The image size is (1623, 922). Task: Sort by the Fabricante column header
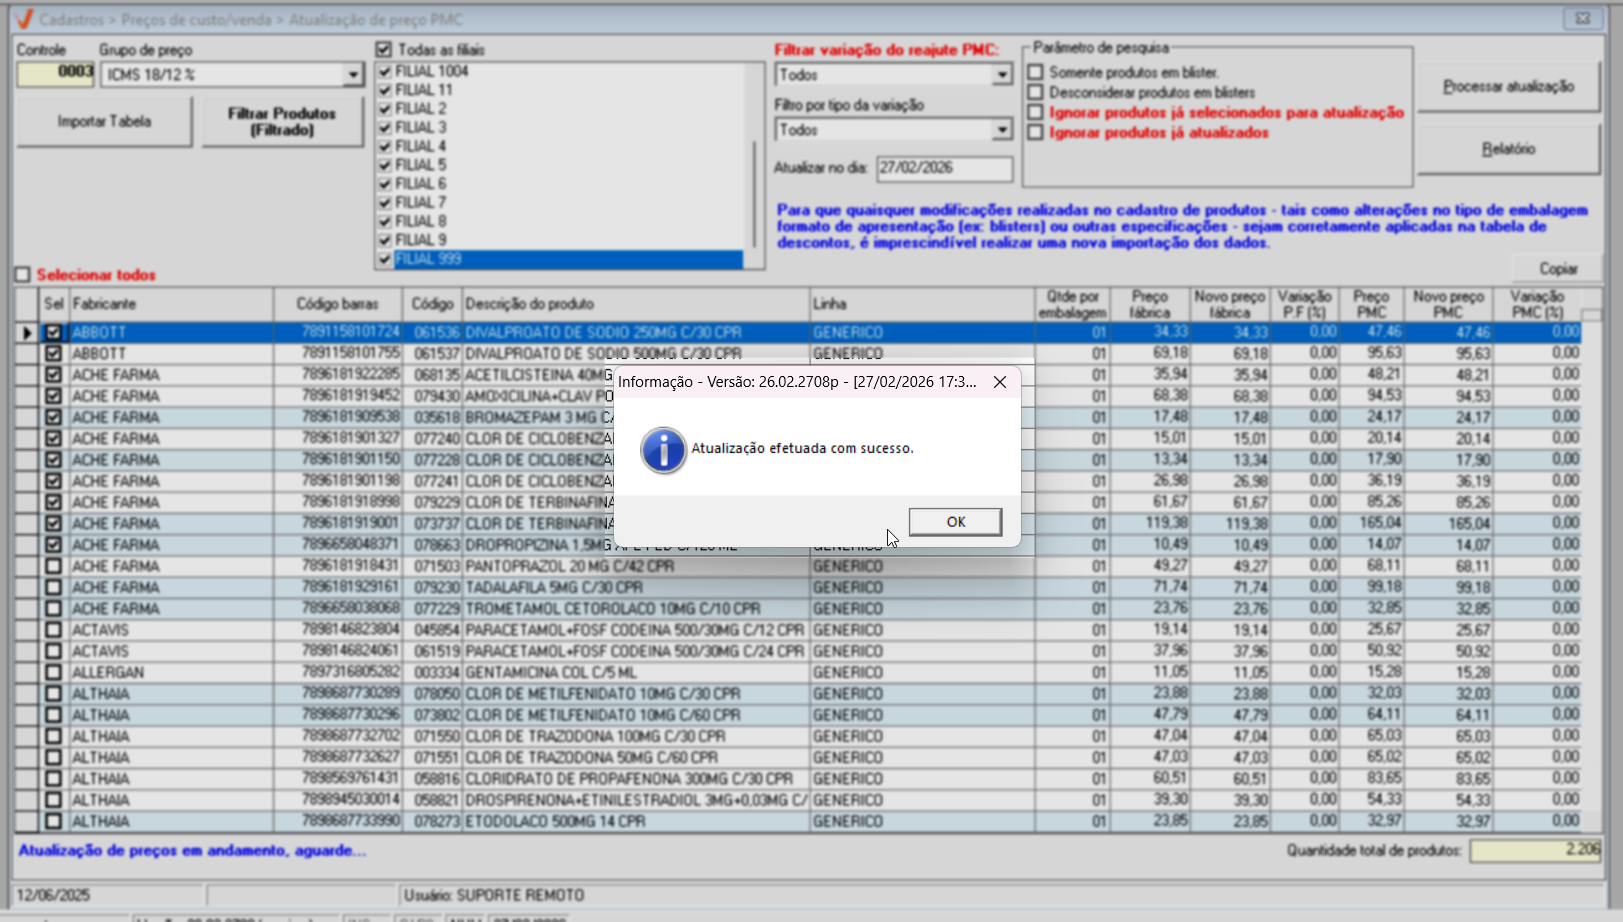coord(170,304)
